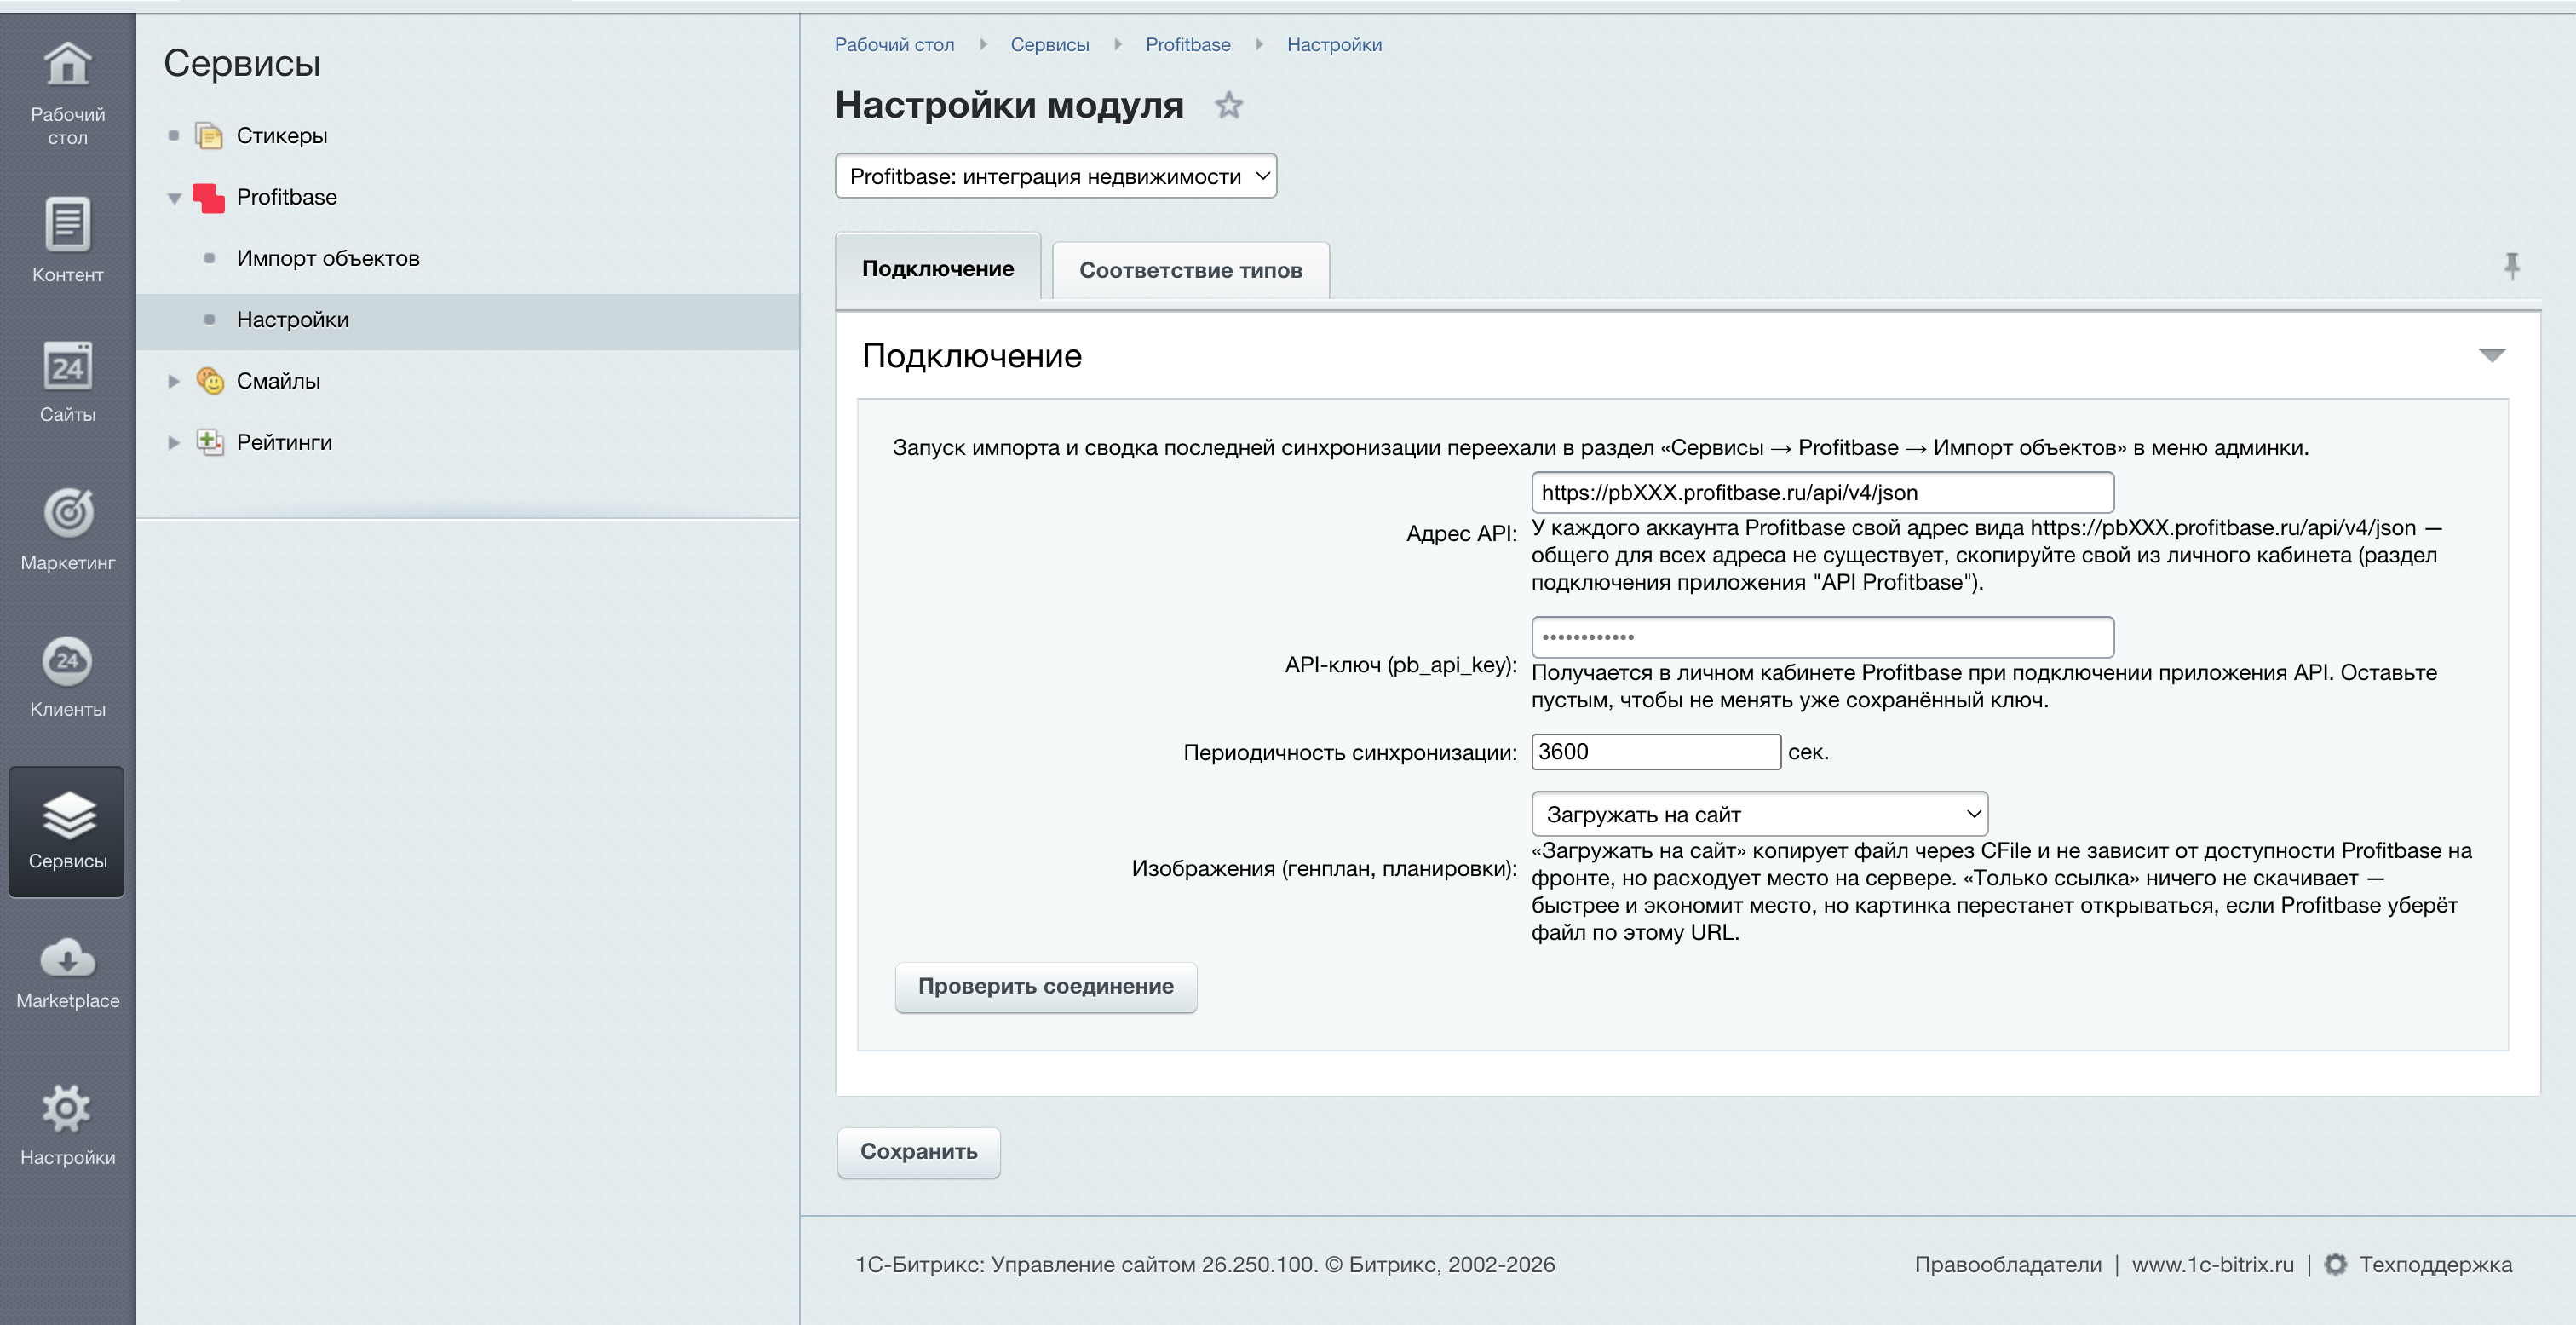Open the module selector dropdown
Screen dimensions: 2576x1325
1055,176
